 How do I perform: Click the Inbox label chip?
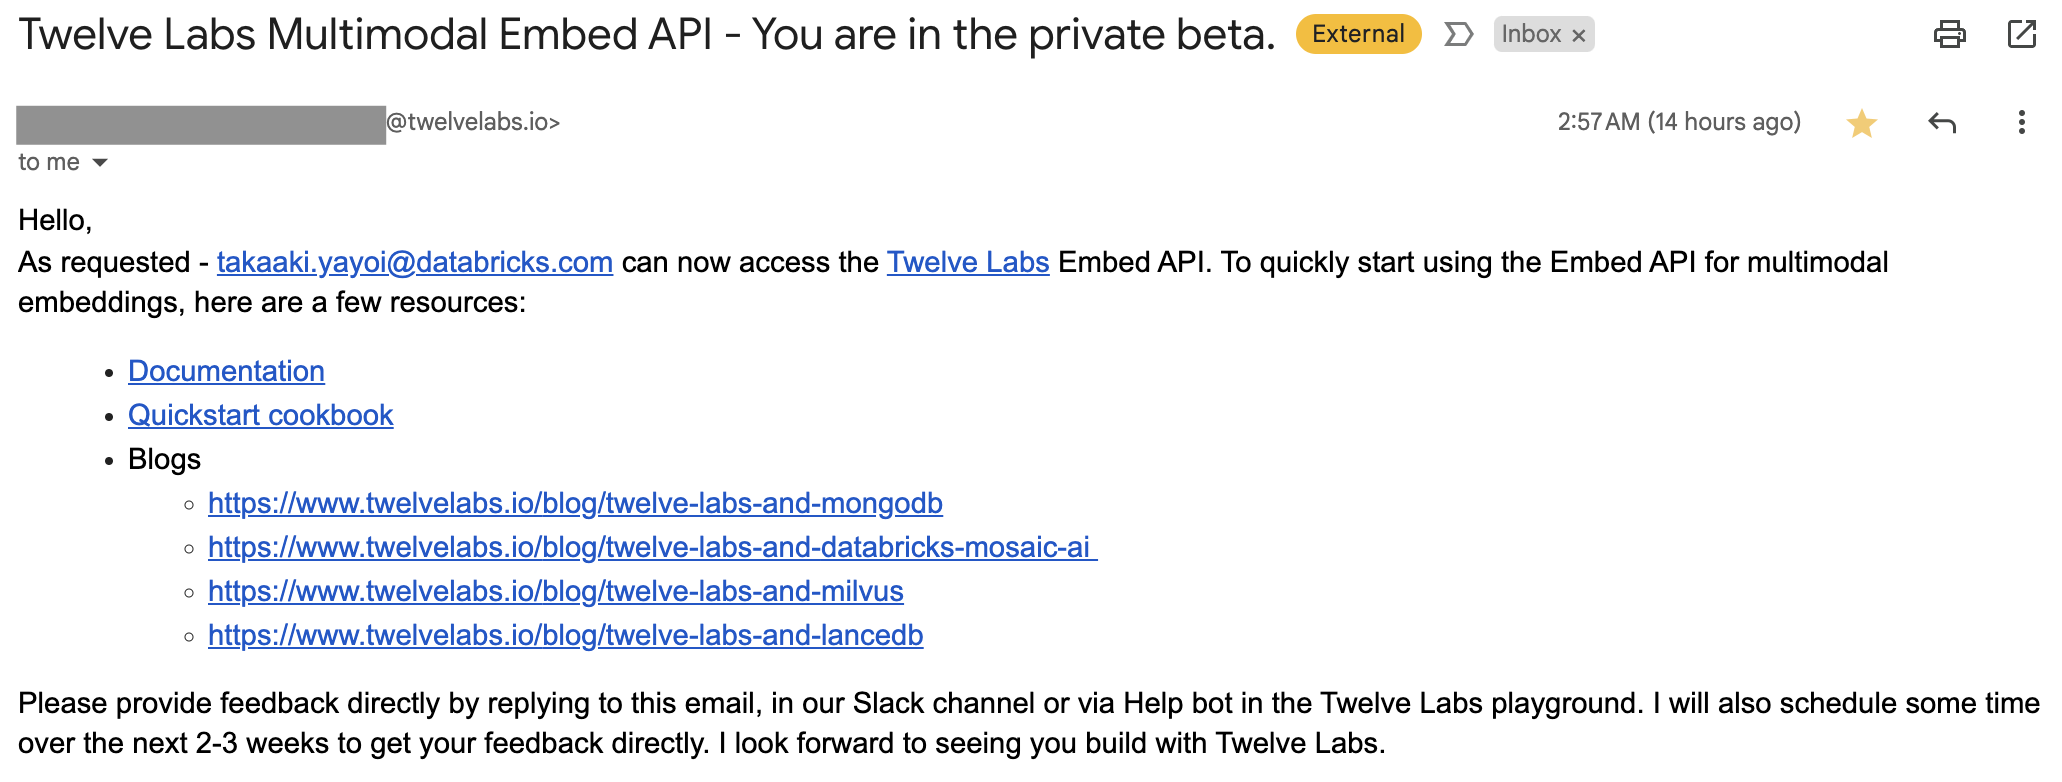tap(1532, 35)
